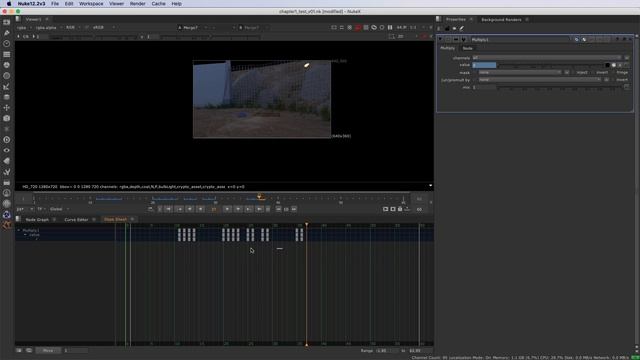Open the Render menu
The image size is (640, 360).
tap(138, 4)
